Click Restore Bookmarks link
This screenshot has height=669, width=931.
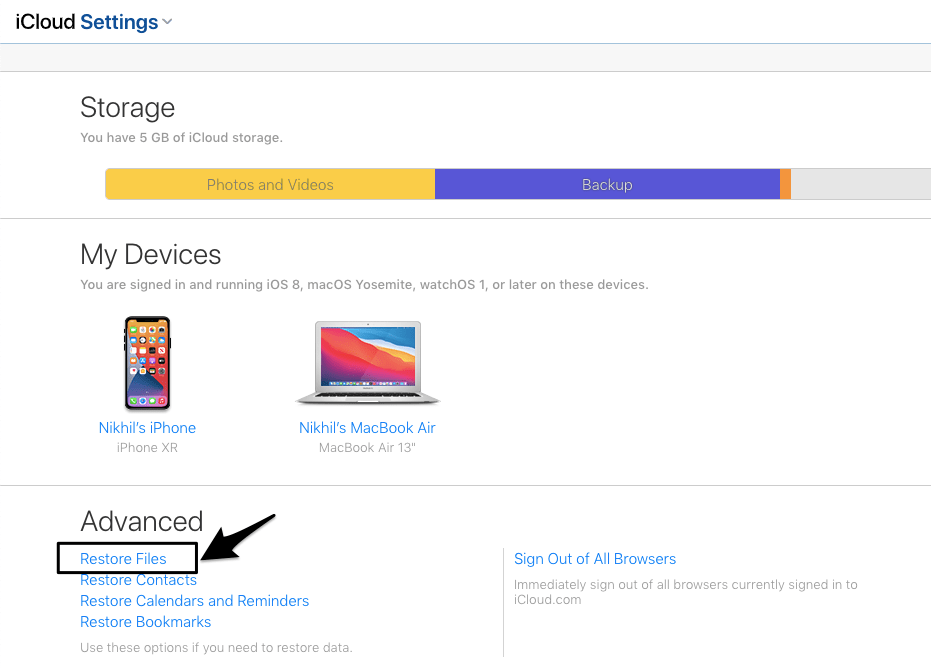145,622
